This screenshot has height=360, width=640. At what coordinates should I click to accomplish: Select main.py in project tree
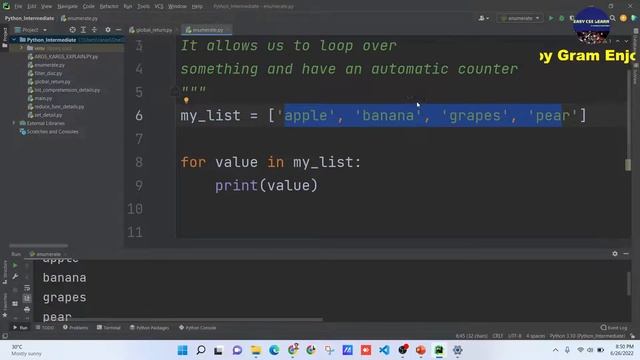(40, 98)
